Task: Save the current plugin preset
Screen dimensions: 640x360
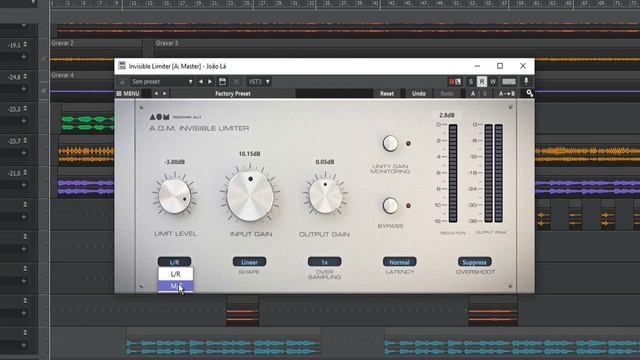Action: 222,82
